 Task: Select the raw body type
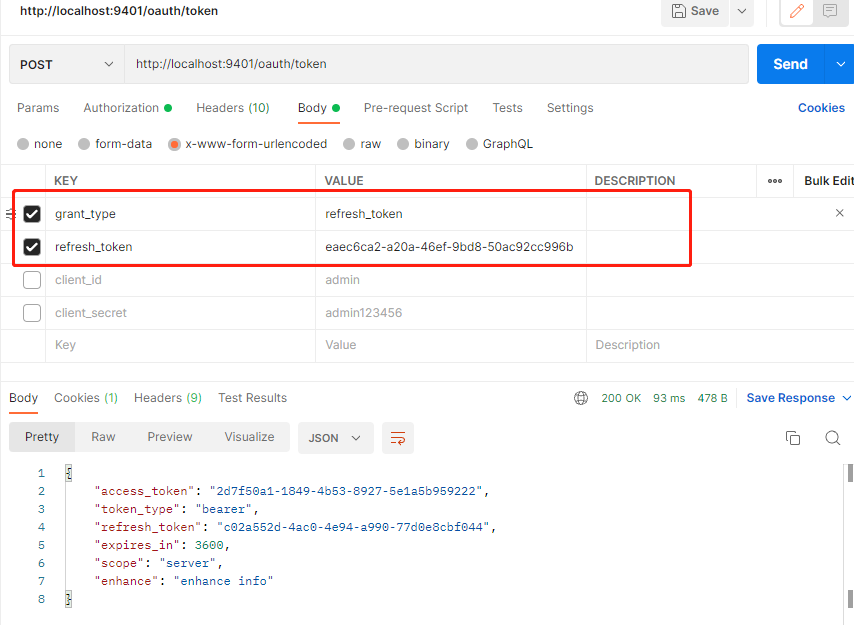[349, 144]
